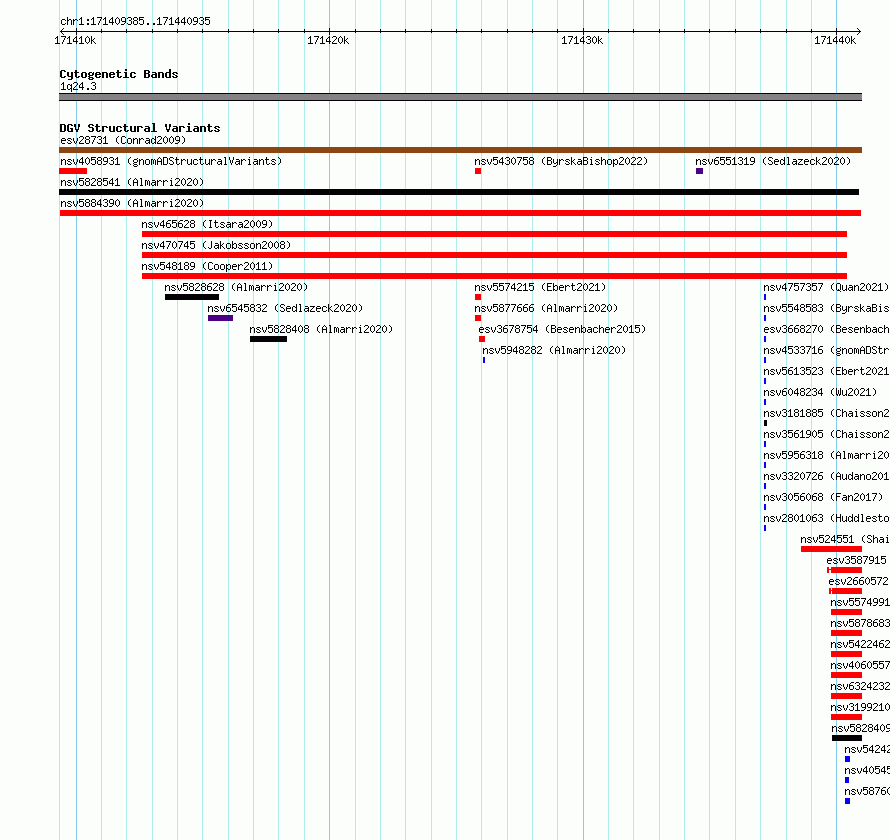Click the 171440k ruler position
The image size is (890, 840).
coord(835,40)
